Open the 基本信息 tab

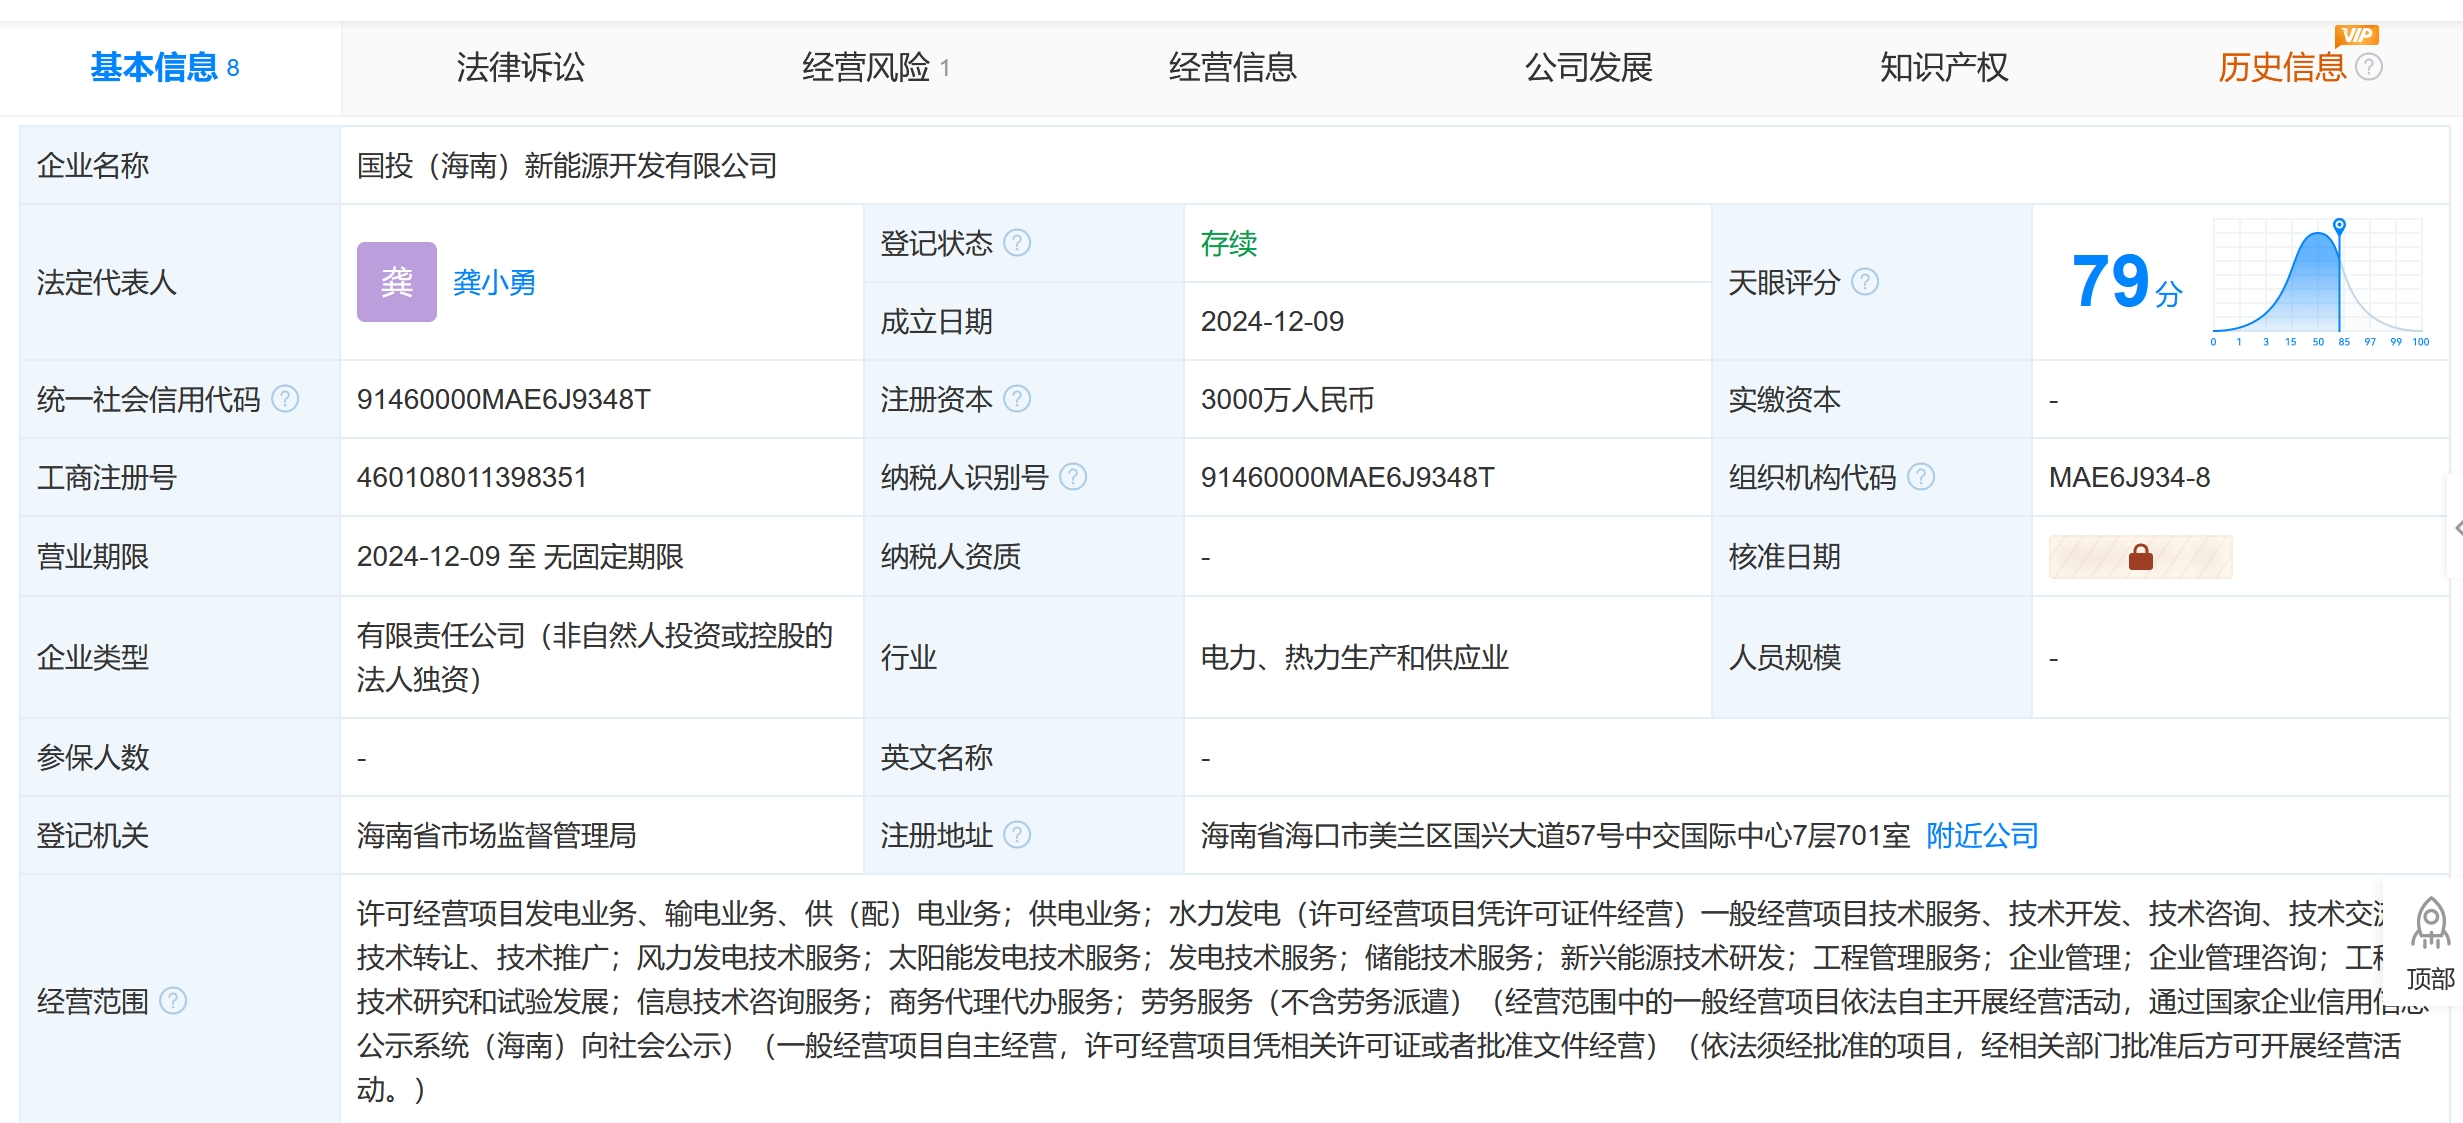(165, 67)
